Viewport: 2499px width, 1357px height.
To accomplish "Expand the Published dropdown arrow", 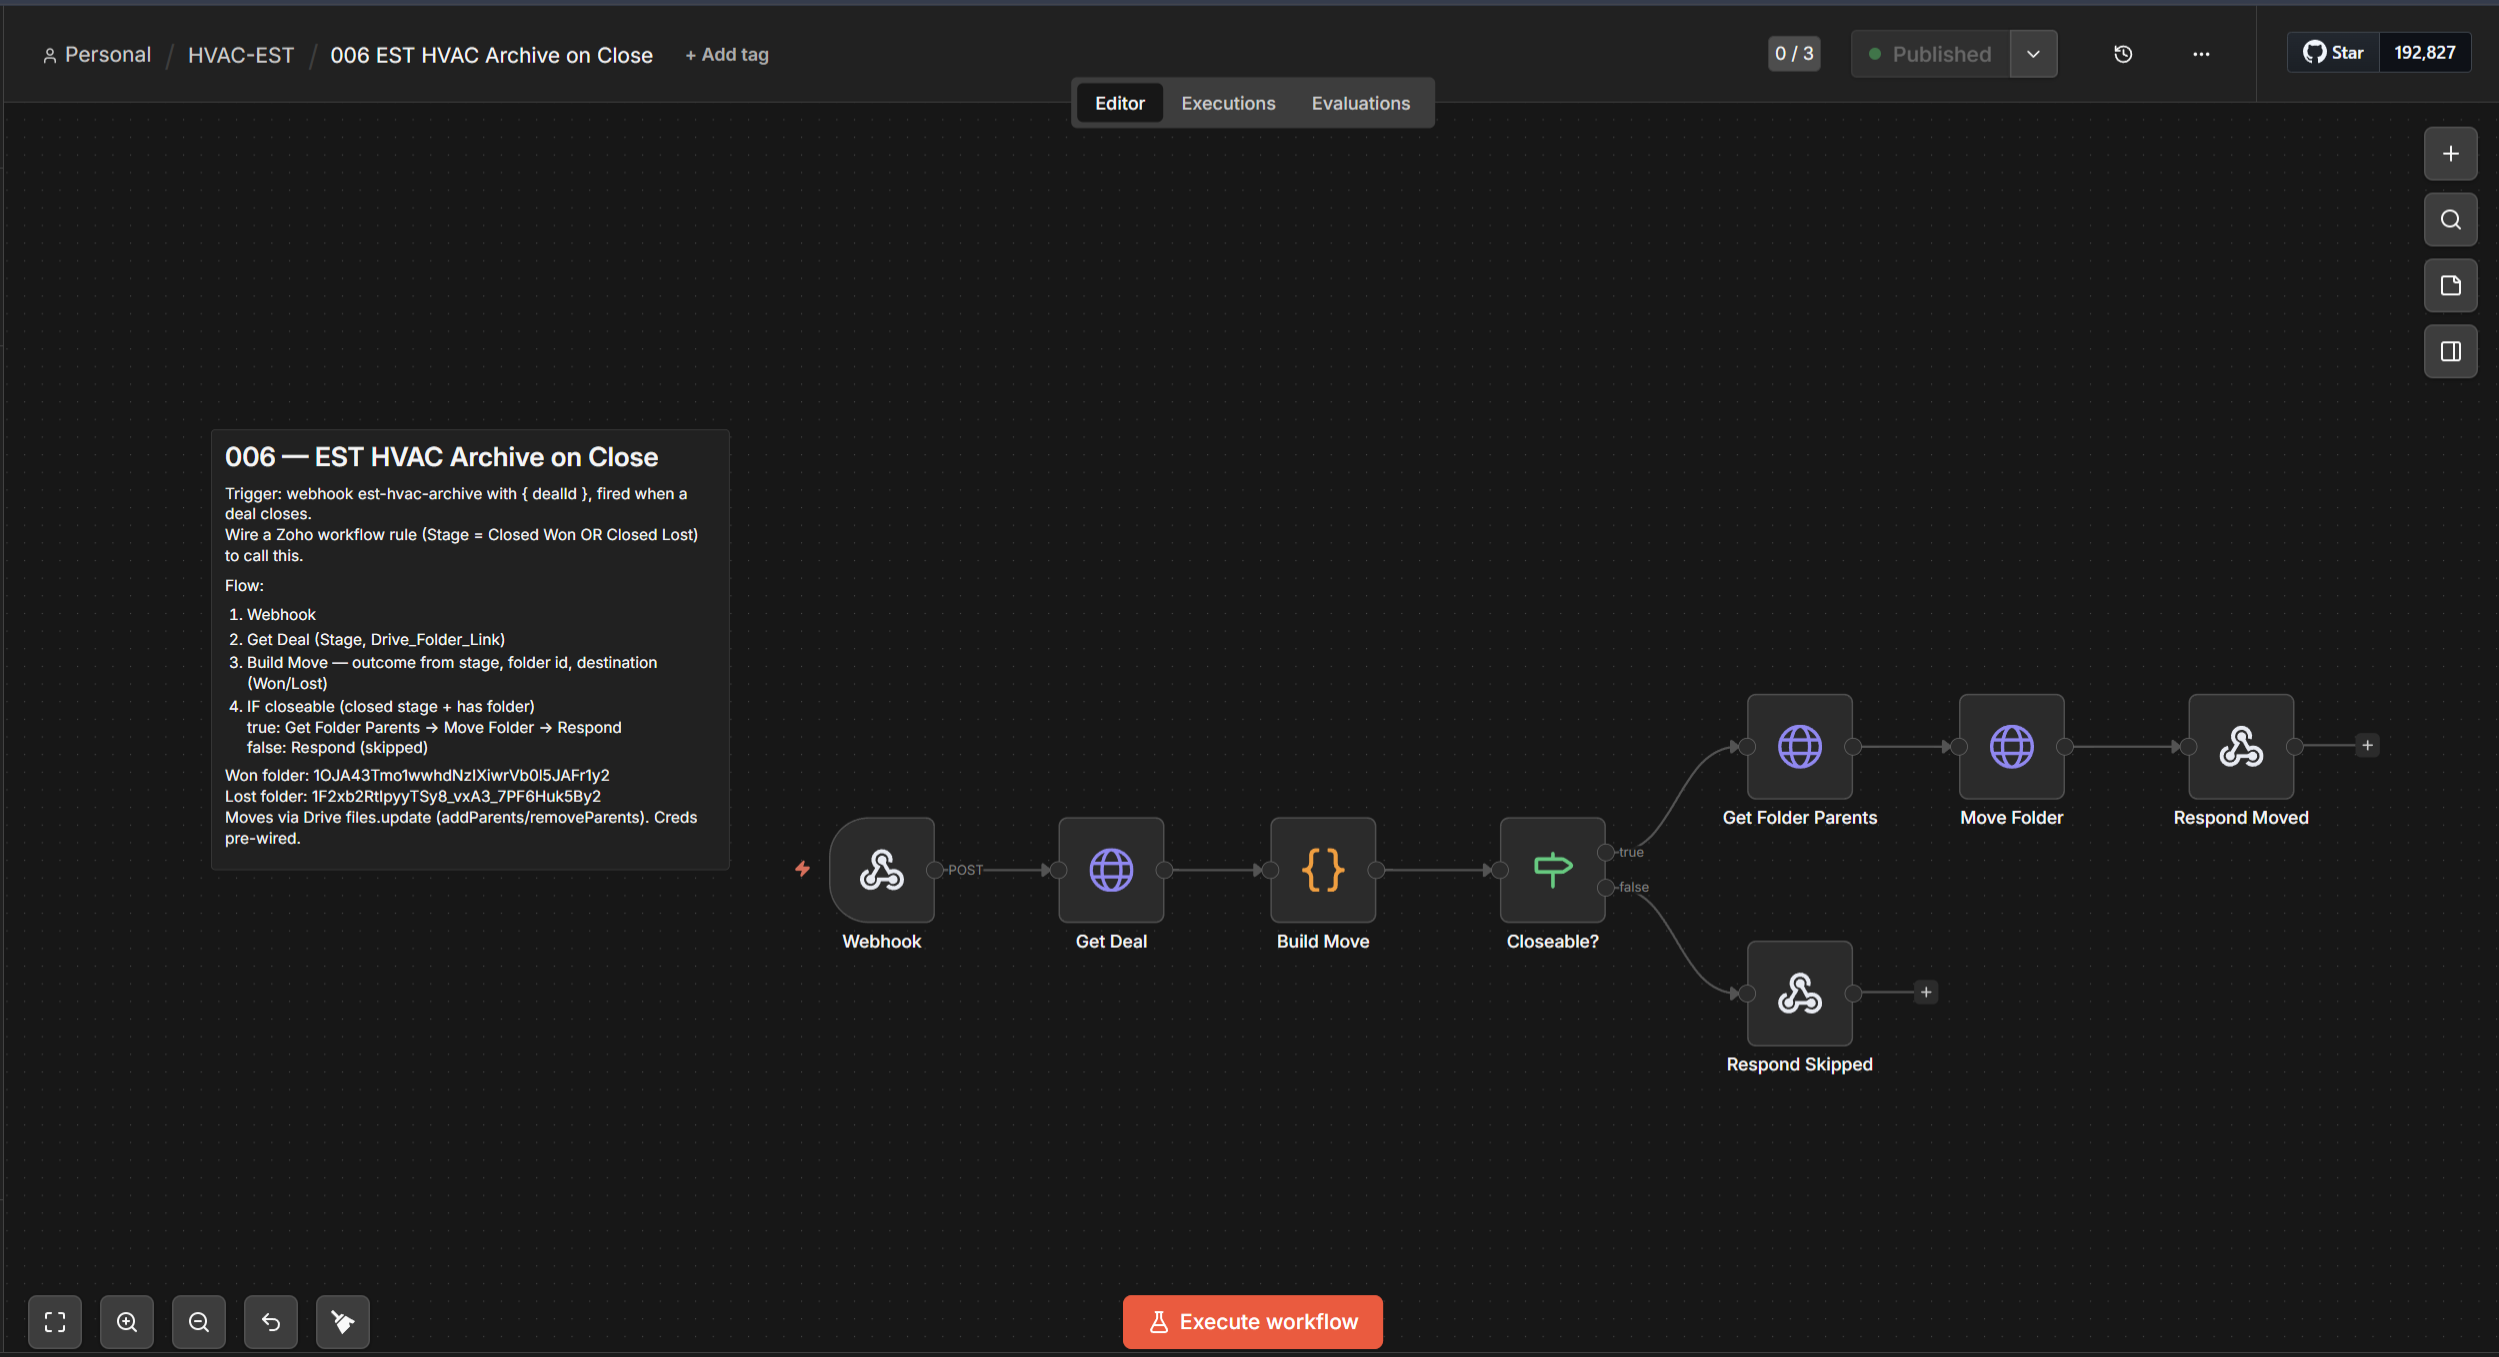I will pos(2033,54).
